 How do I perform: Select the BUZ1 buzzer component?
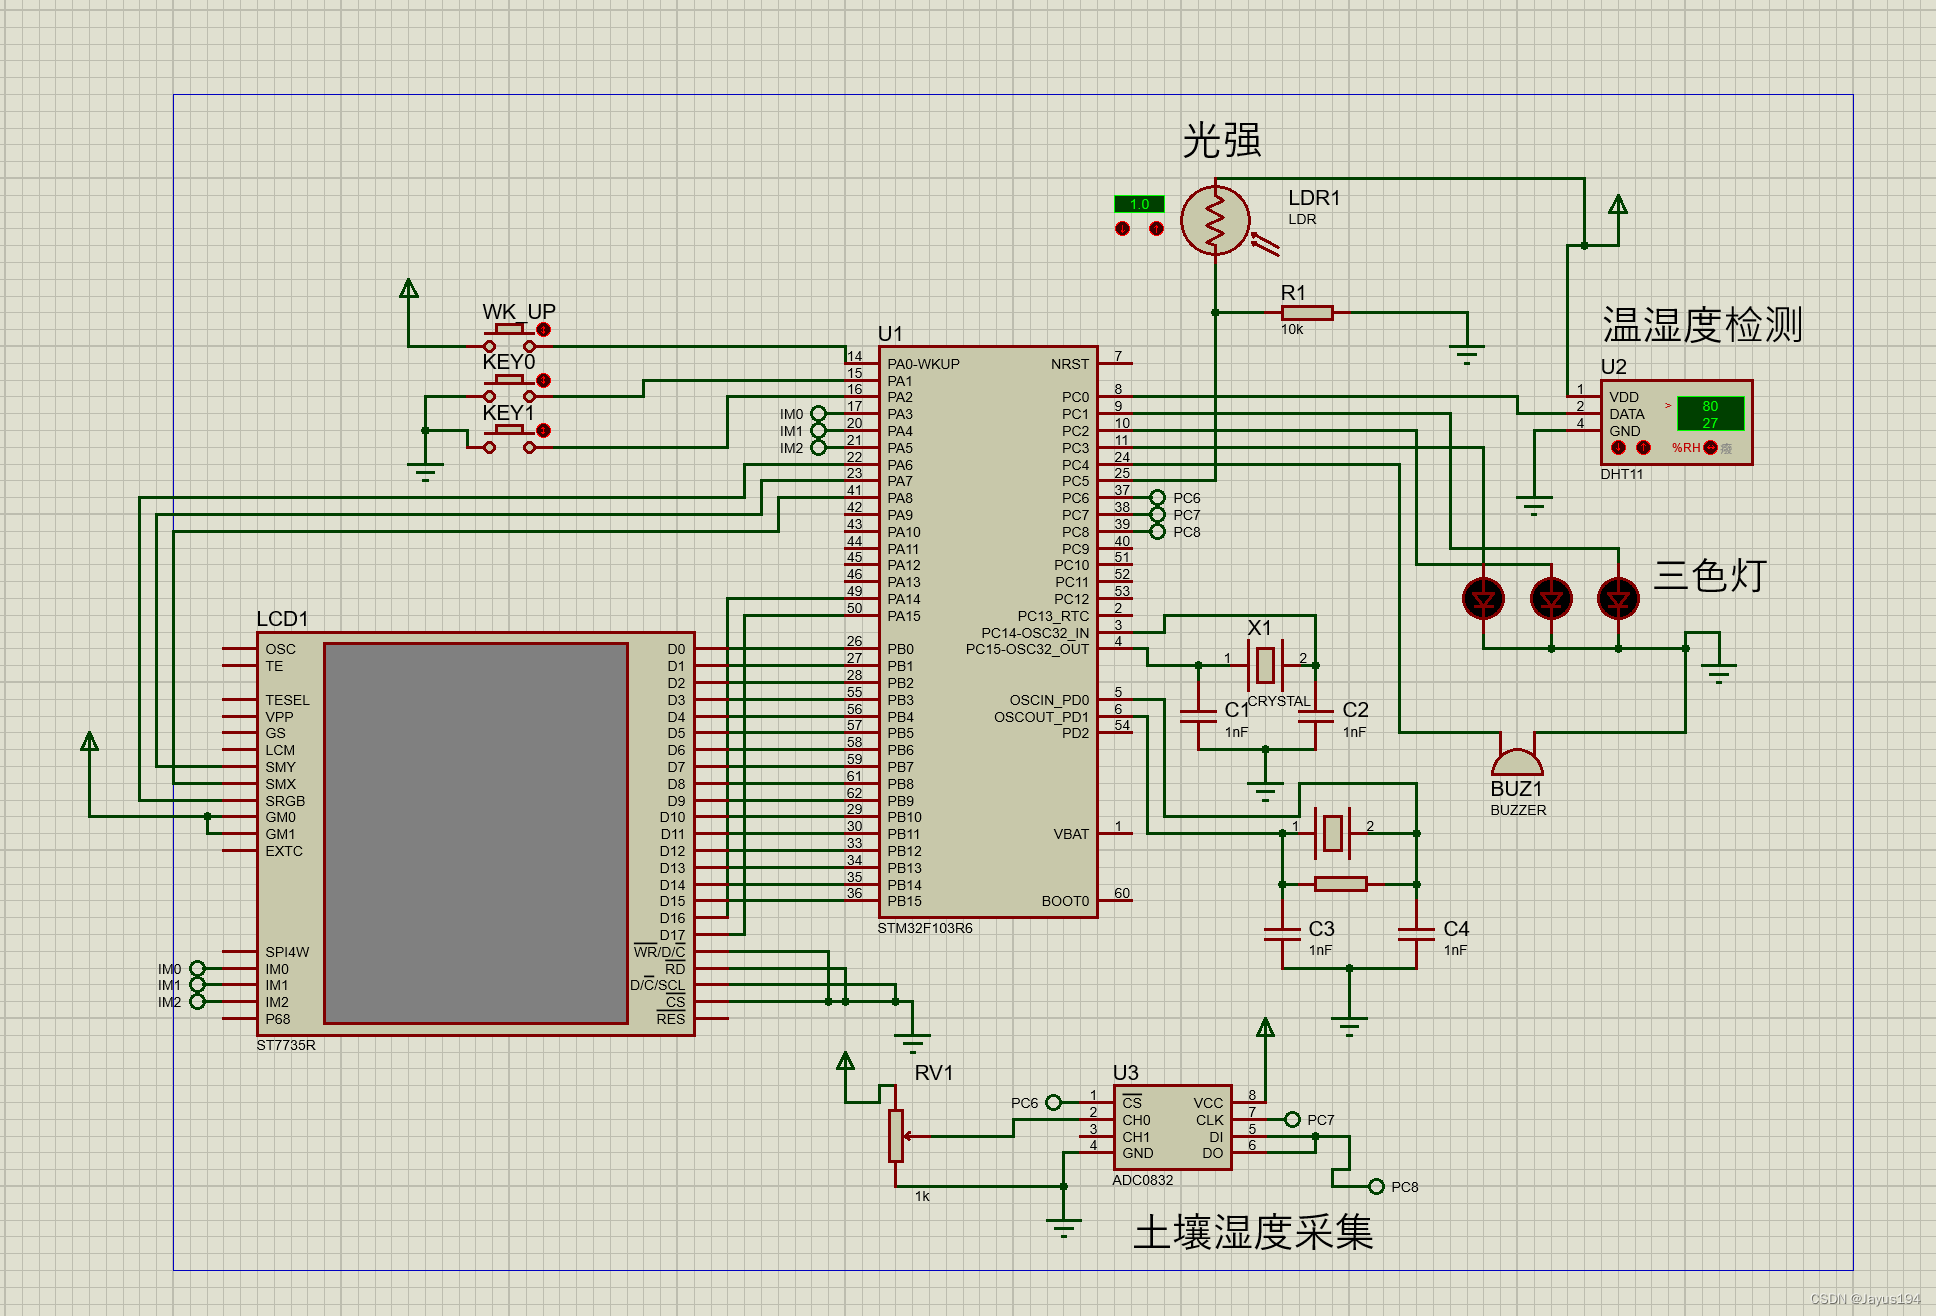[1517, 762]
